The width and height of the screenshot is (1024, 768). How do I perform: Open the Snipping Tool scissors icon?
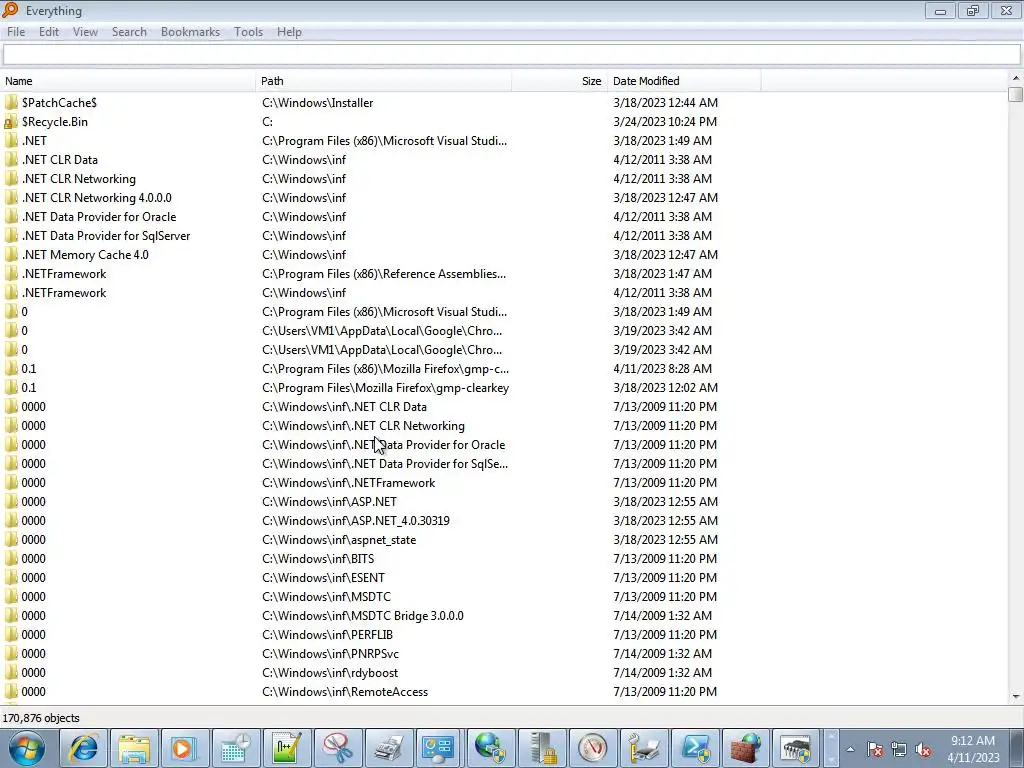(338, 748)
